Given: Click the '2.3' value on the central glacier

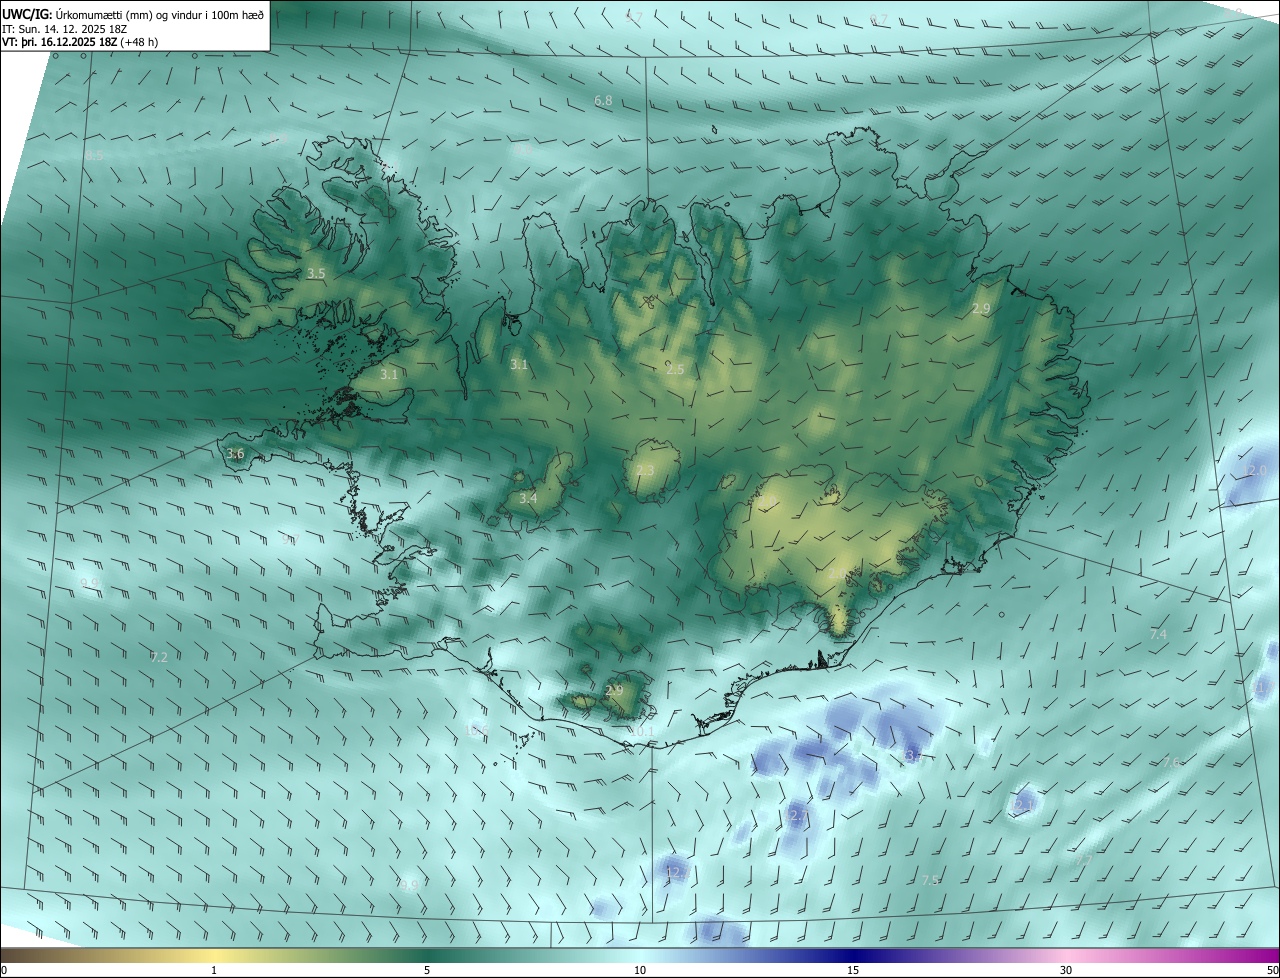Looking at the screenshot, I should pos(645,470).
